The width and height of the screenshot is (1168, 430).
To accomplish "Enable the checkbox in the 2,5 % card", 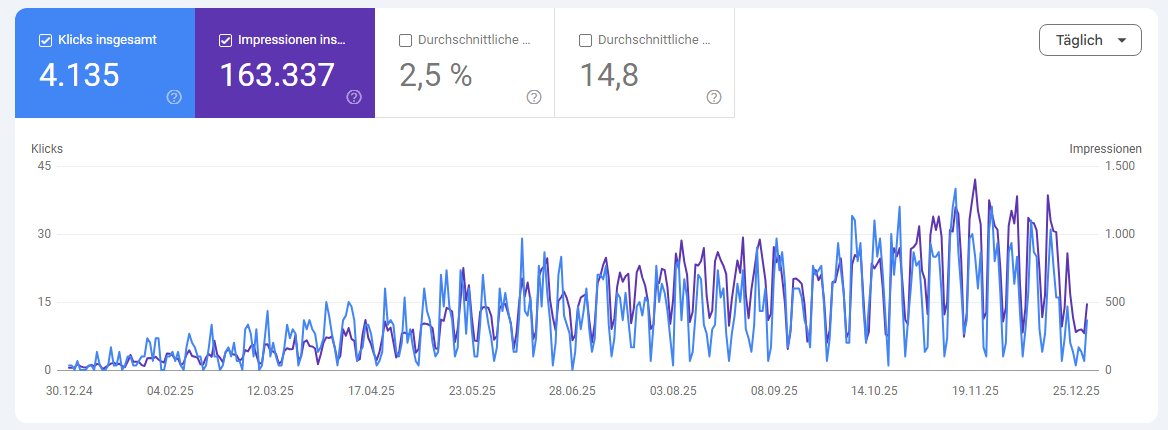I will pyautogui.click(x=405, y=41).
